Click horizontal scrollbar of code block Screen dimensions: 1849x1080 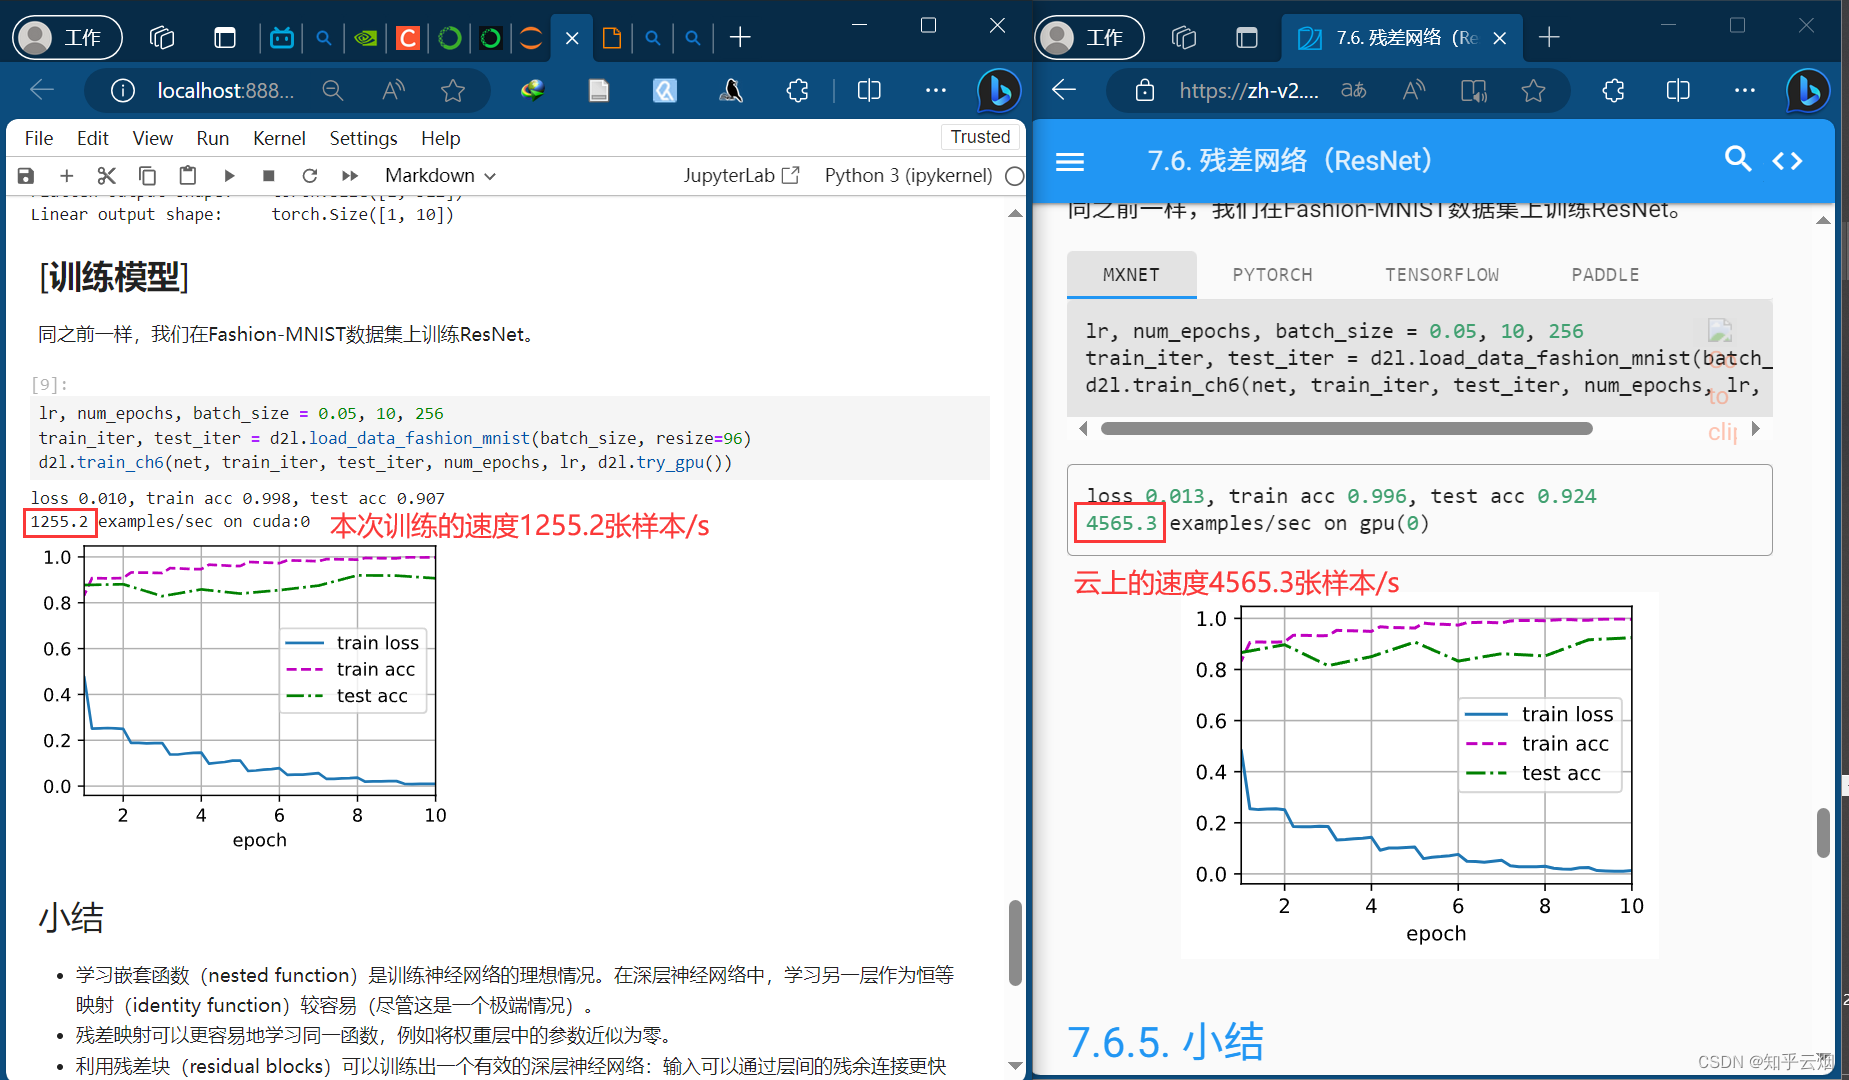1346,429
